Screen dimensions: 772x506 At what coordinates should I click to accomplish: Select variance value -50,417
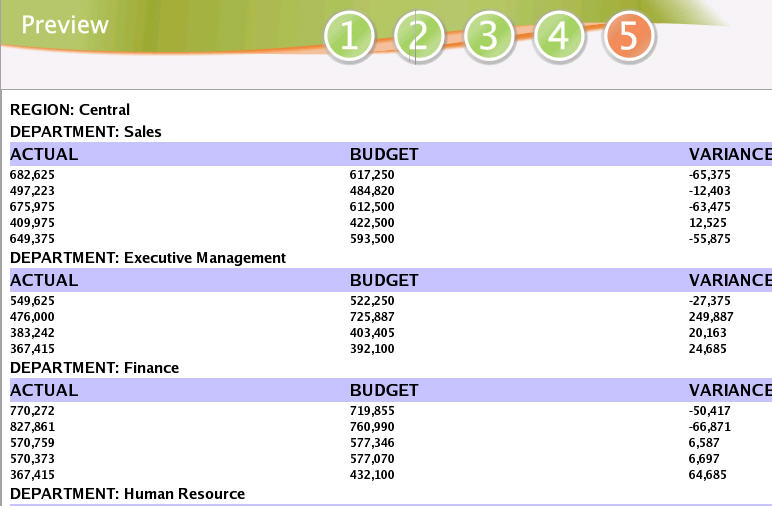(x=709, y=411)
